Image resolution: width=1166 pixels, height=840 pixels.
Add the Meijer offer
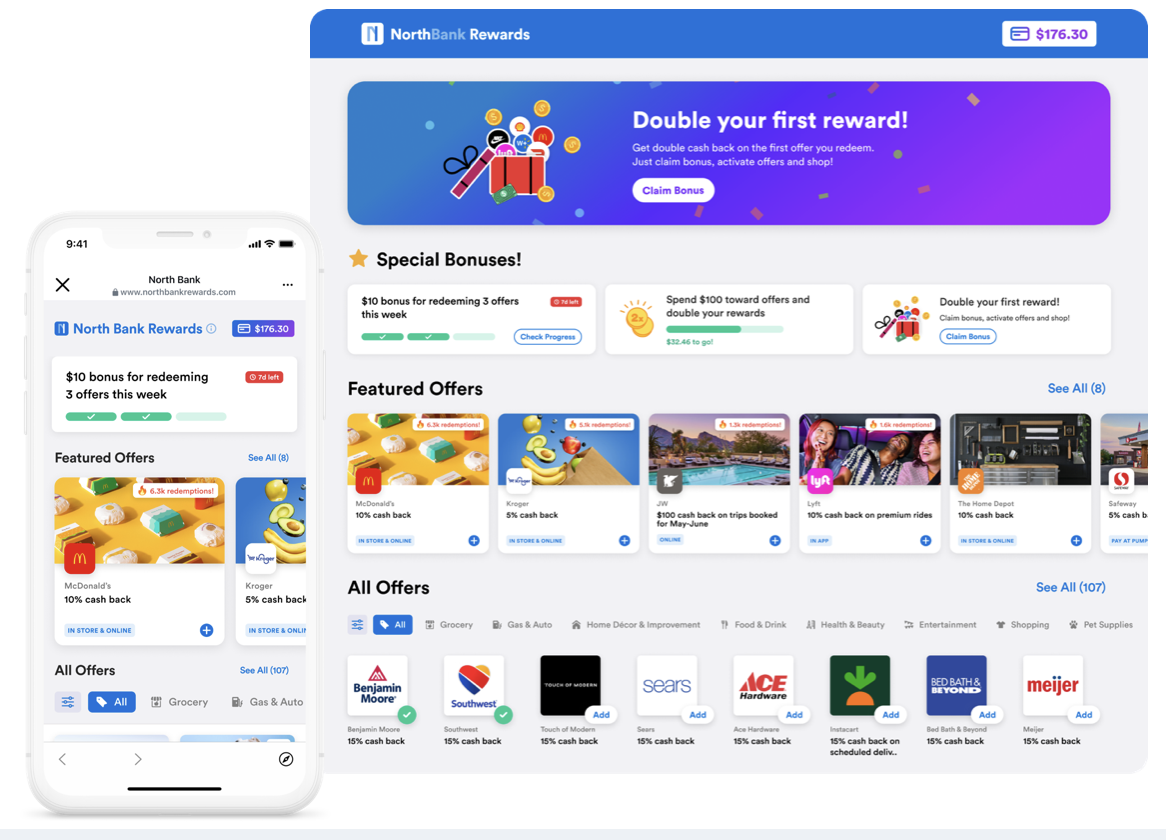(1083, 714)
